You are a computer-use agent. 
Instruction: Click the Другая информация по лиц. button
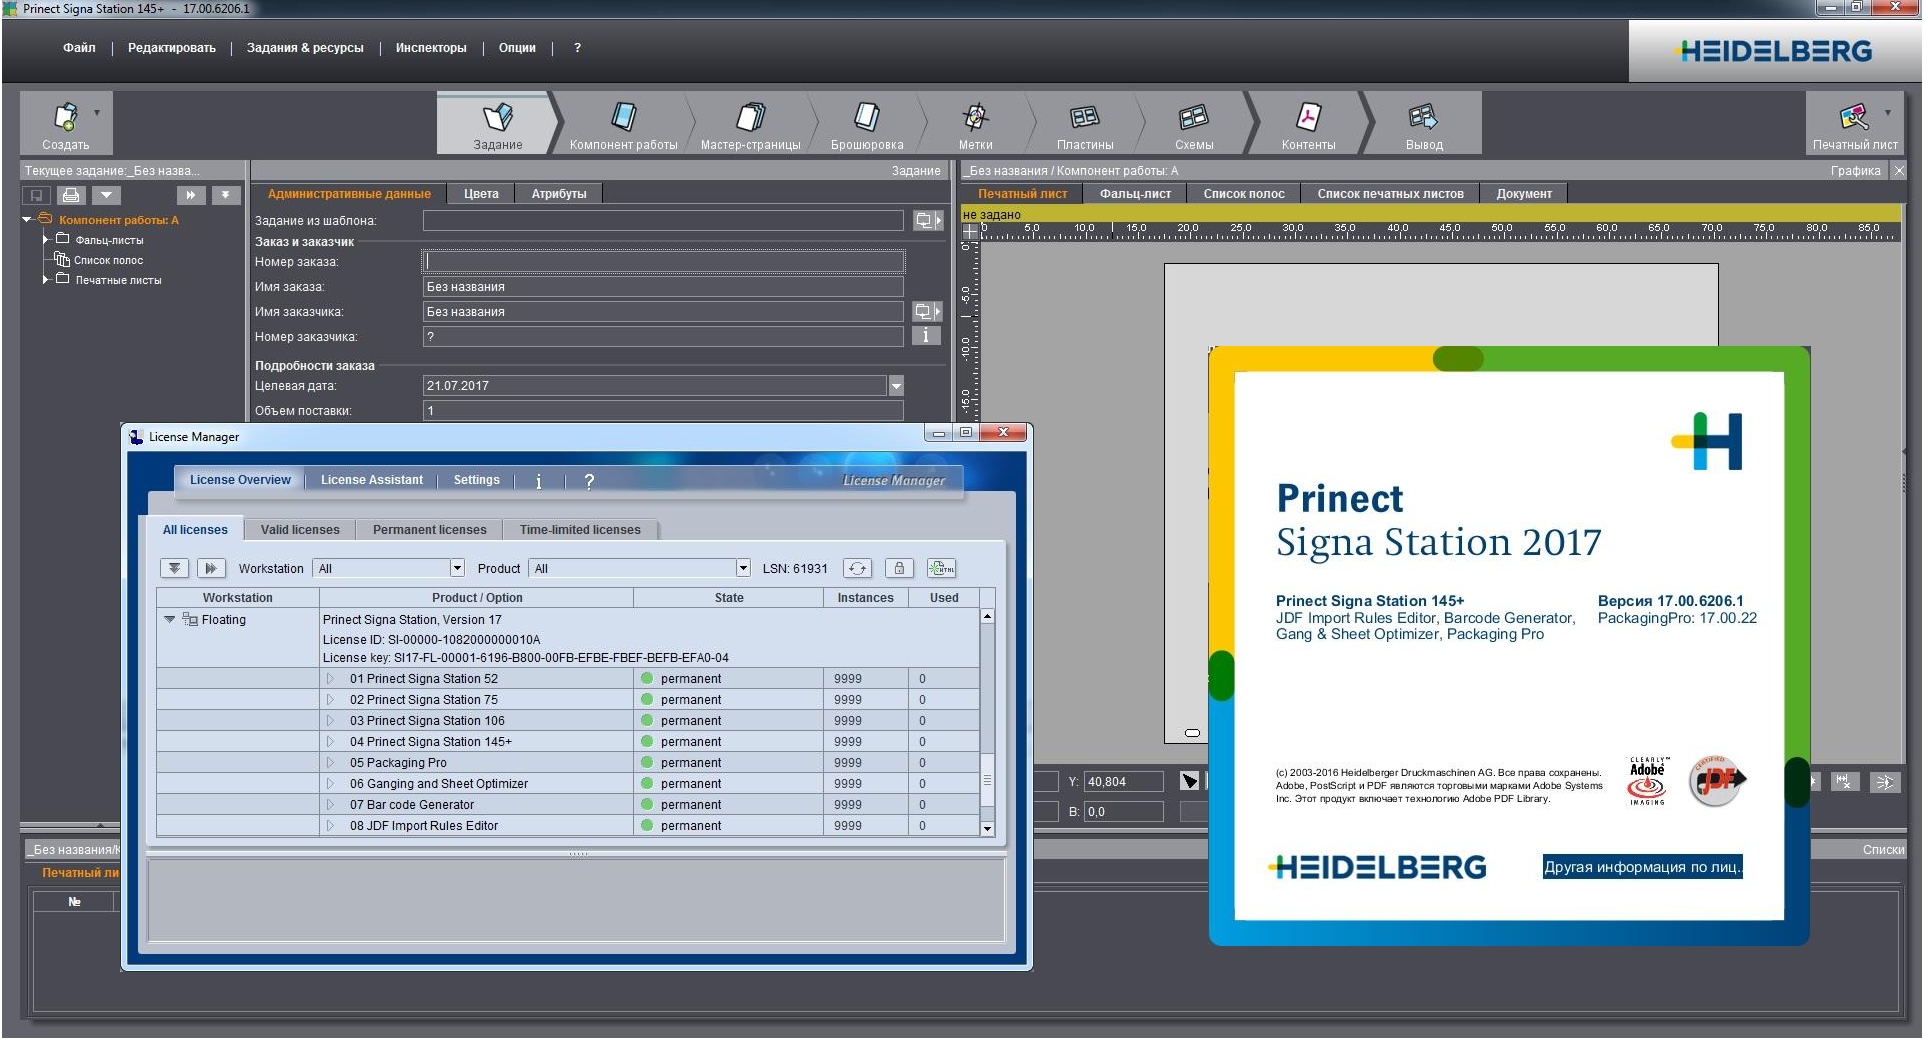tap(1642, 868)
